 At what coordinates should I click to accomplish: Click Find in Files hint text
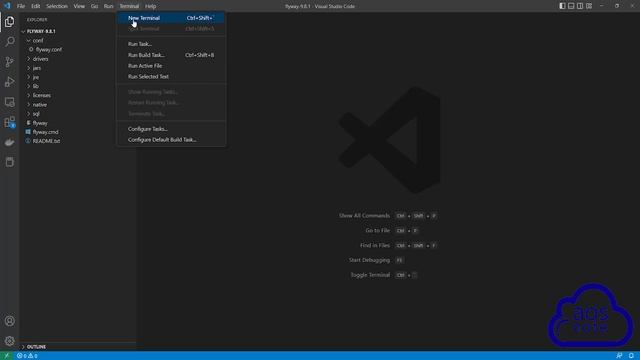pyautogui.click(x=375, y=245)
